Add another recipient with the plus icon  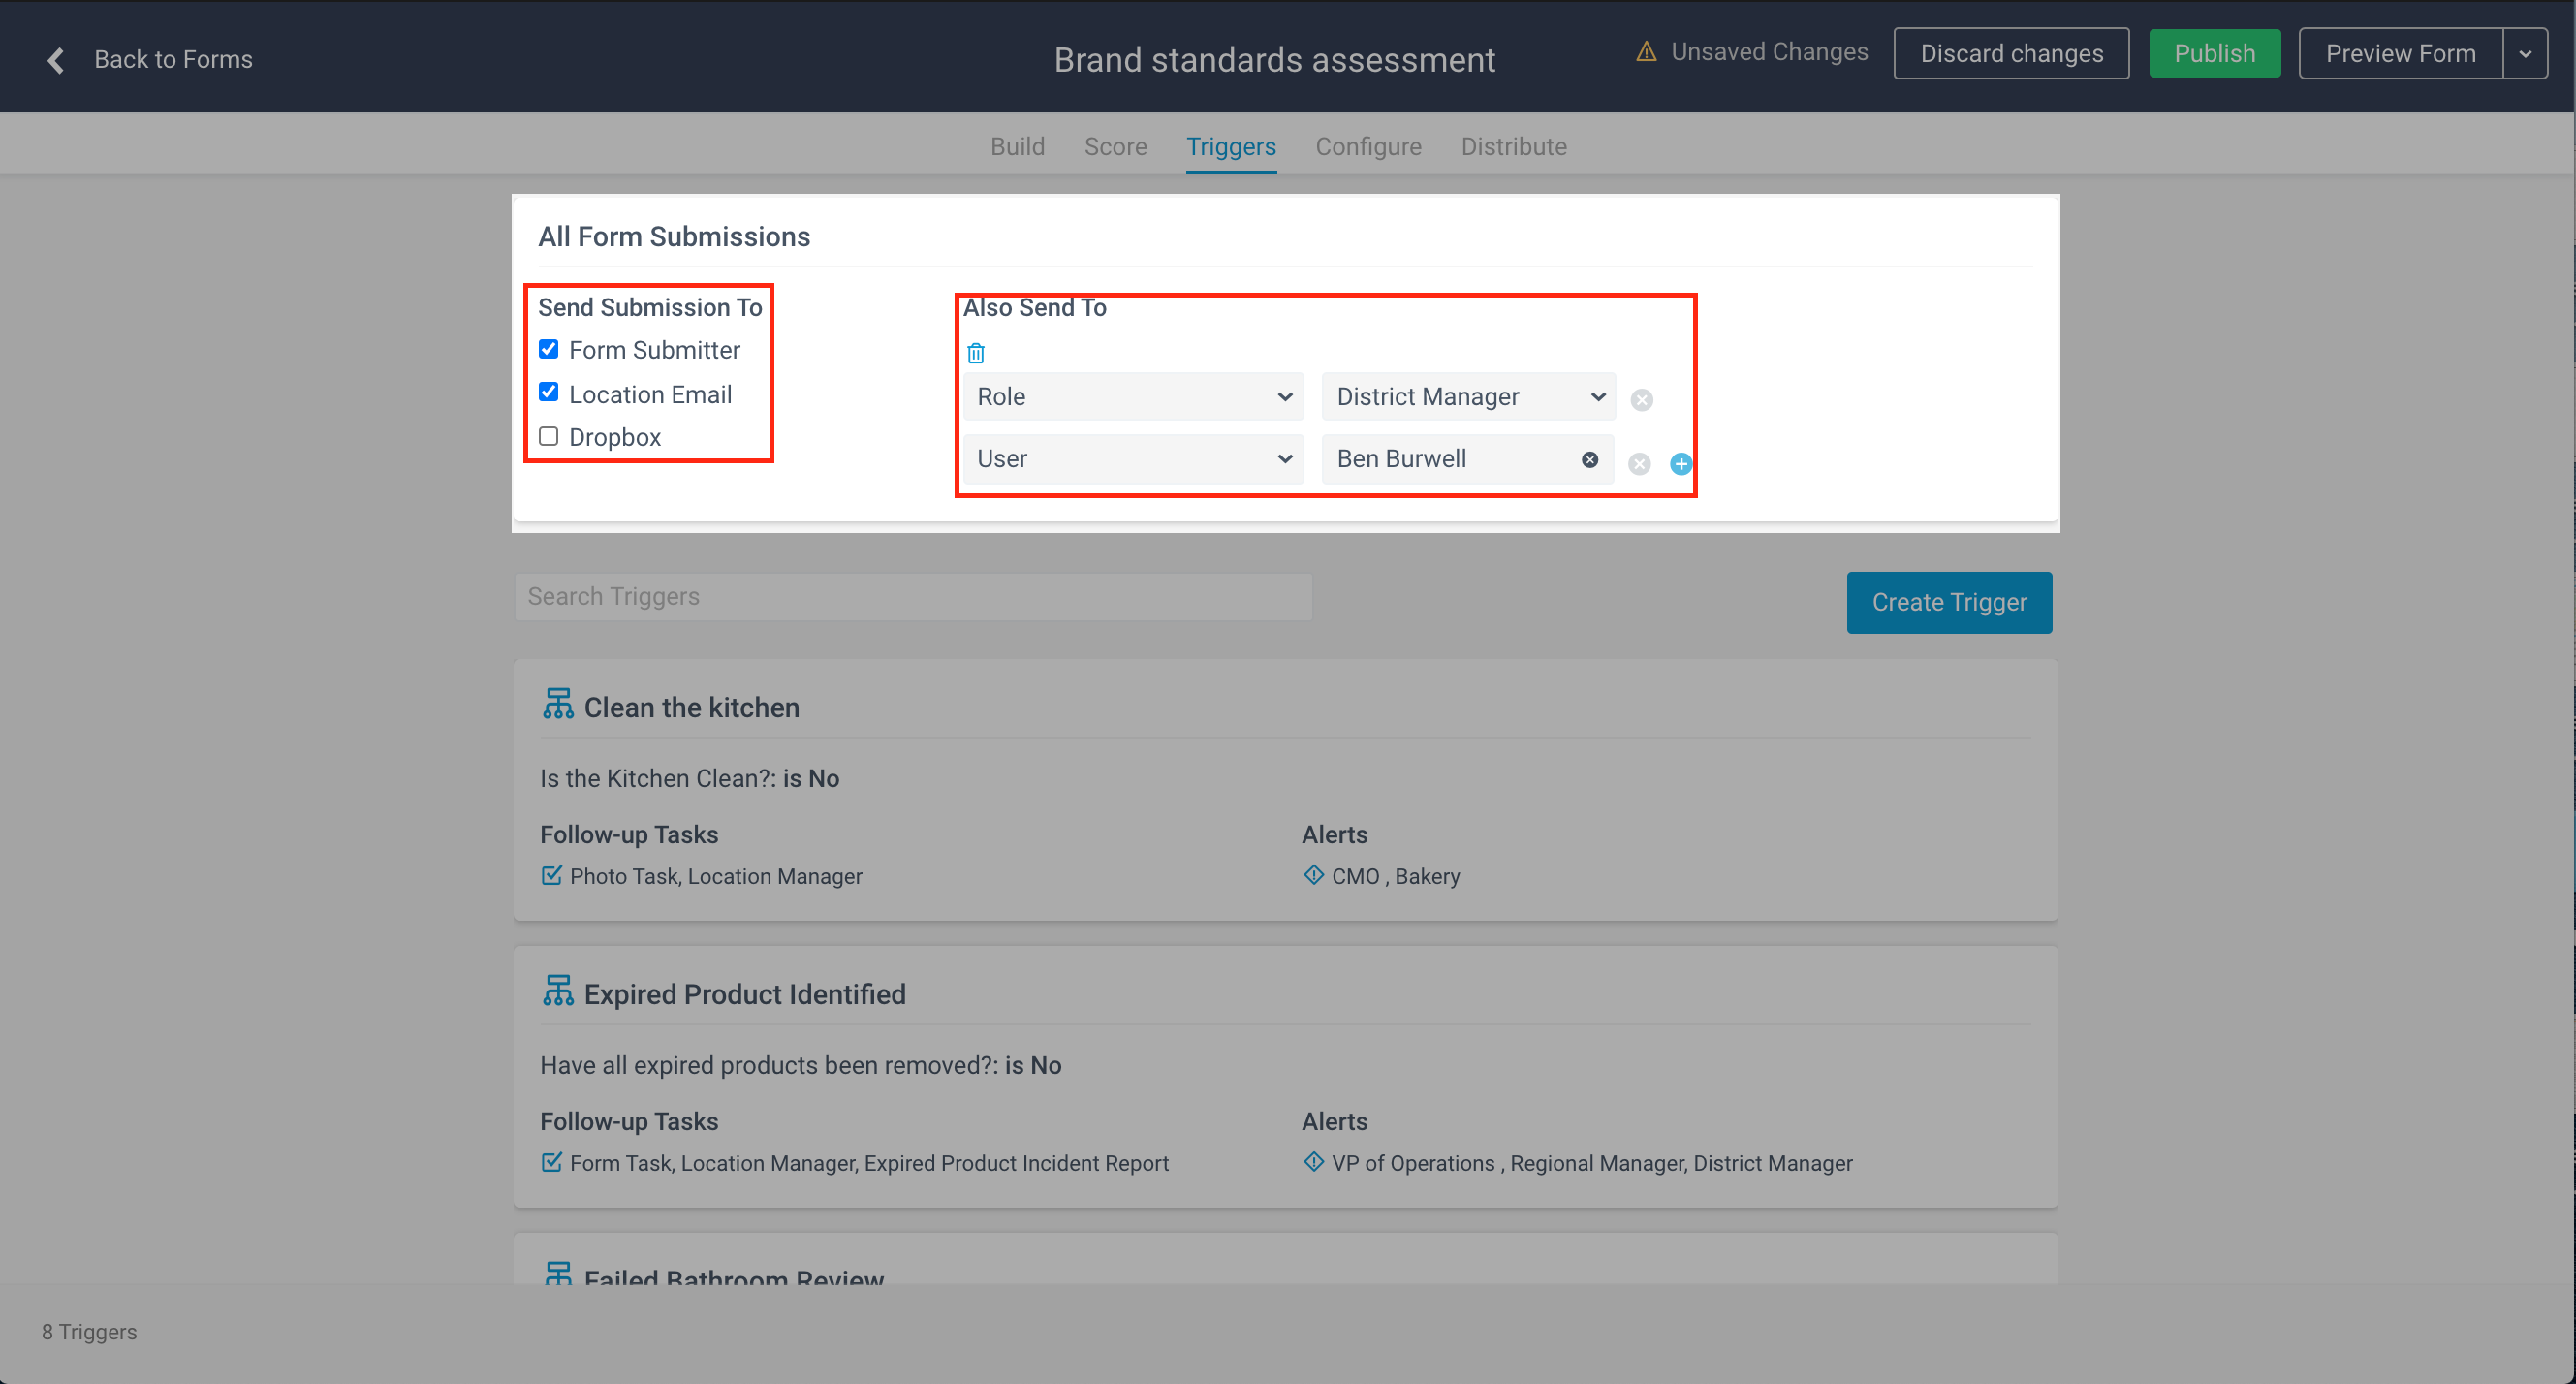click(1680, 463)
